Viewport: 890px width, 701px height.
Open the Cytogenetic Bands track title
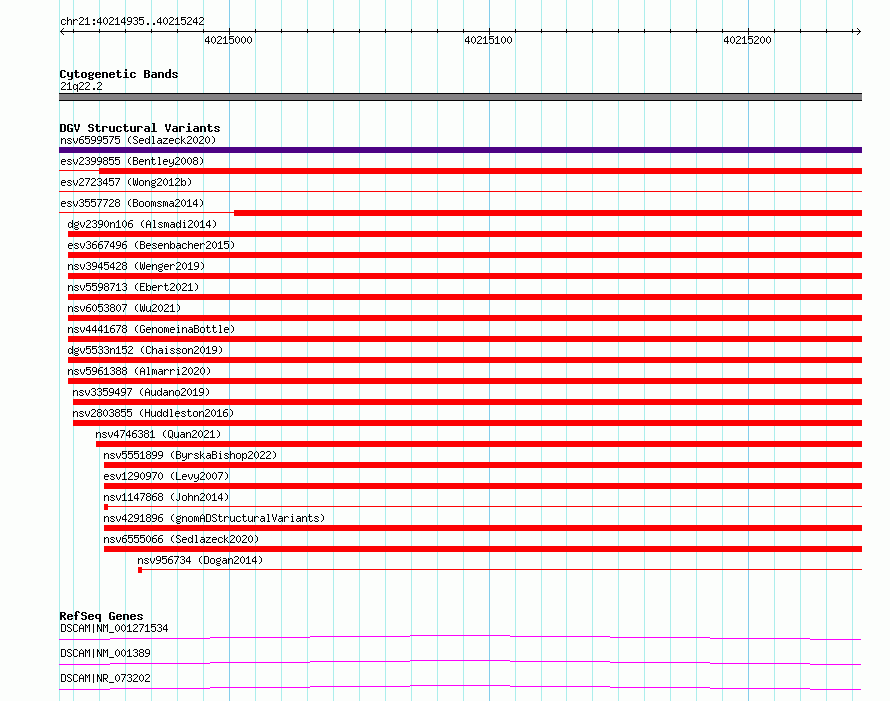point(119,74)
